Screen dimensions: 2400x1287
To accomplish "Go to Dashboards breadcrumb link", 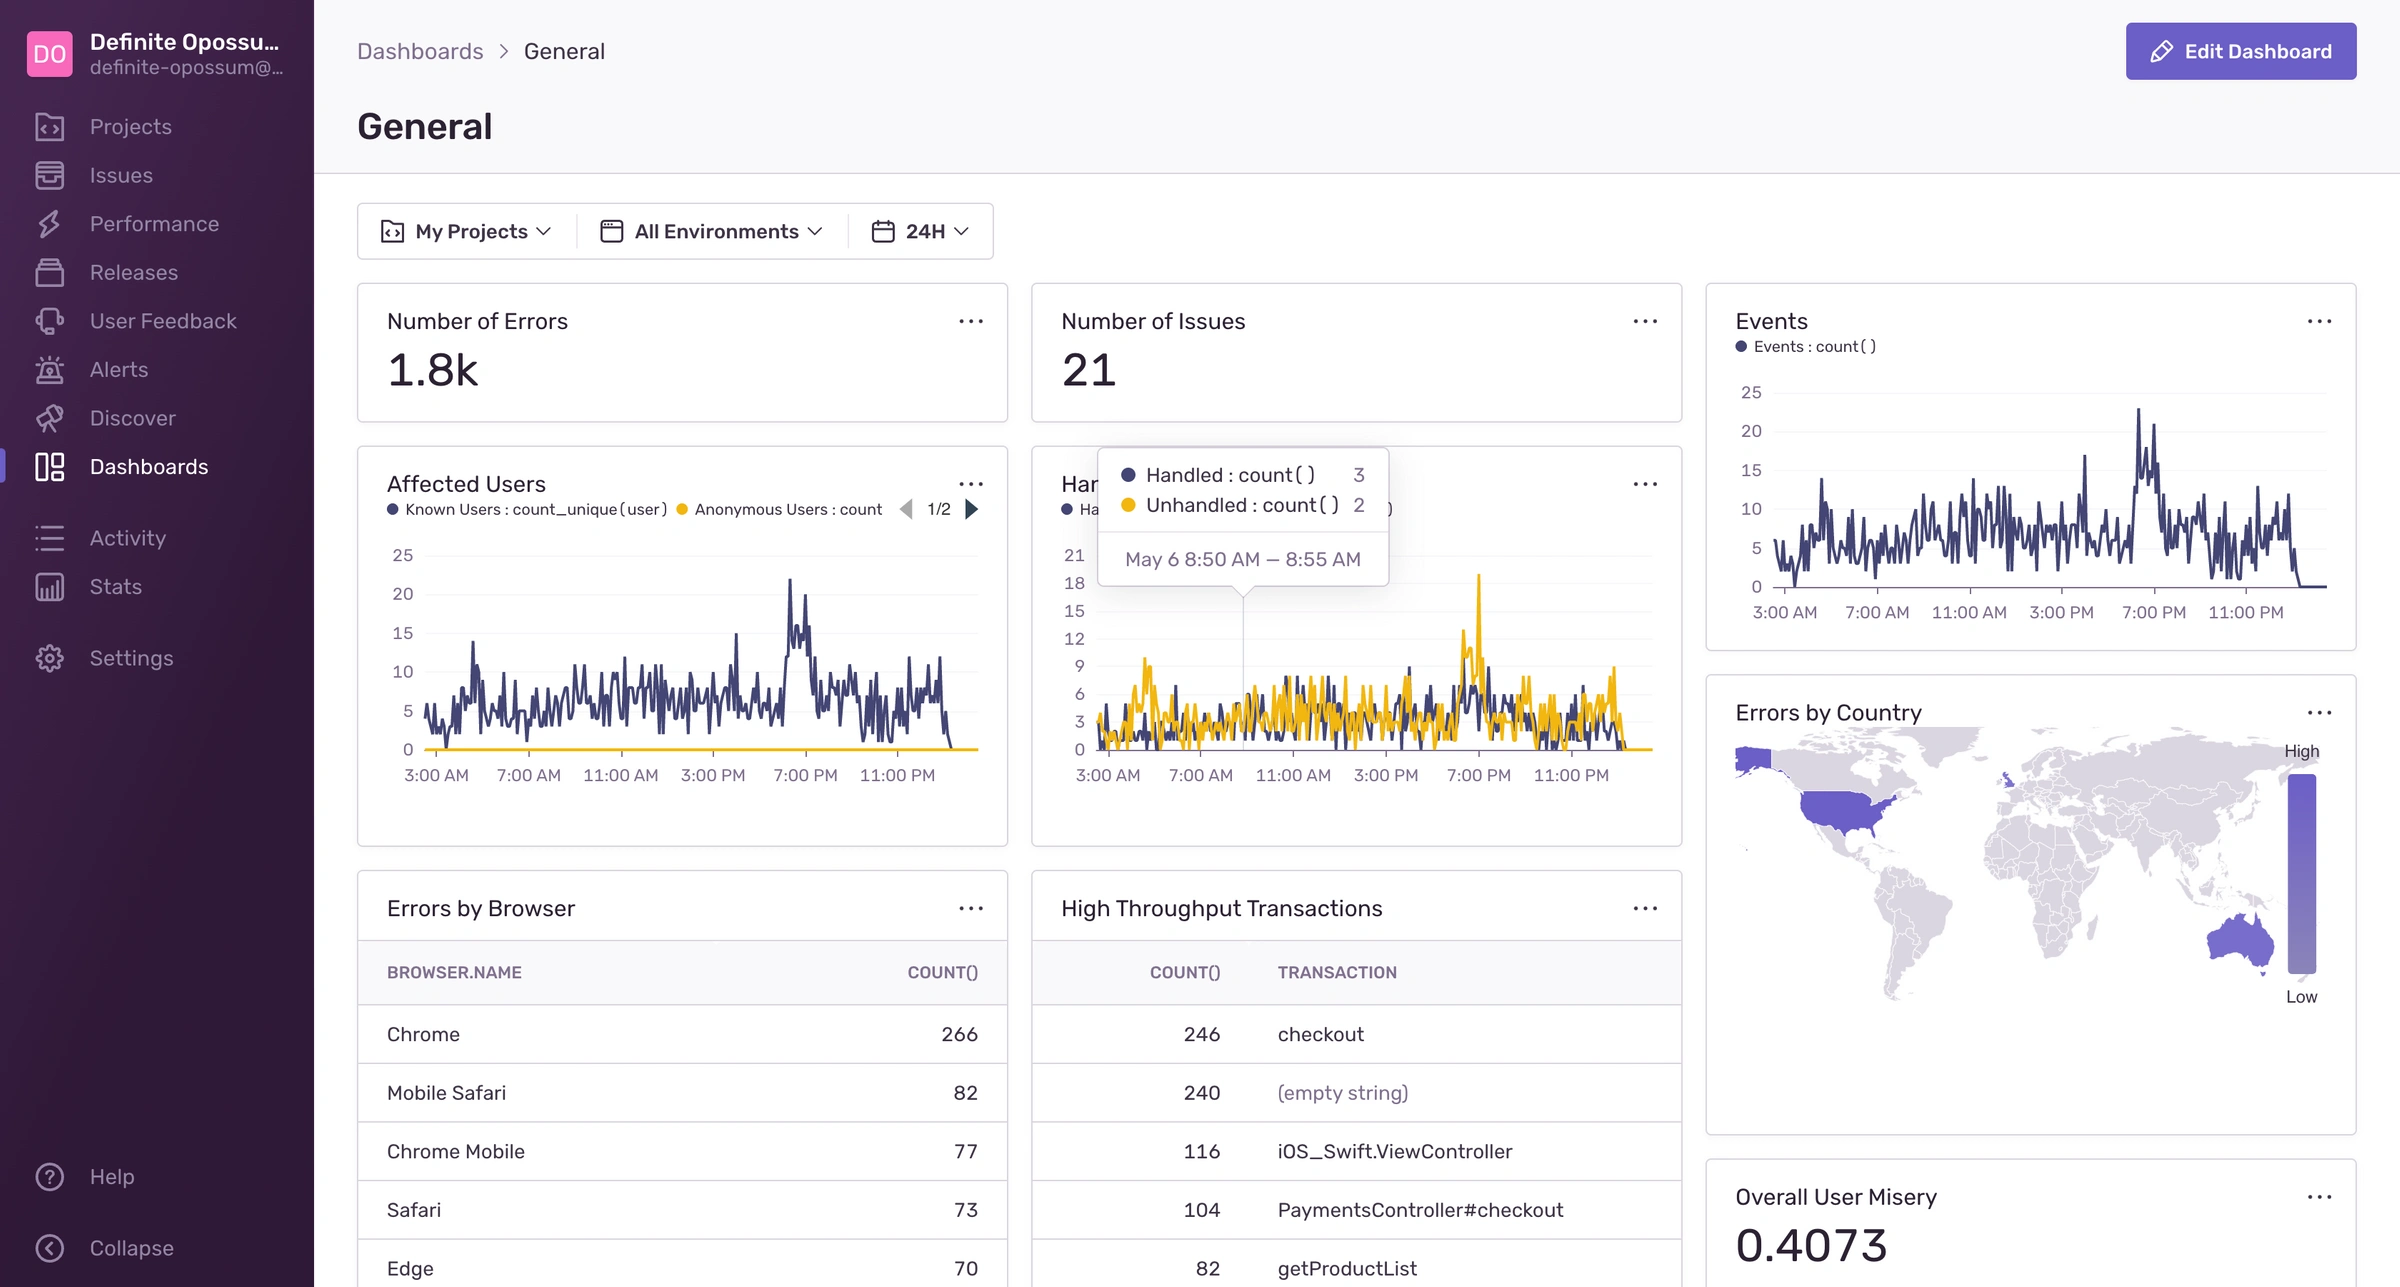I will 420,51.
